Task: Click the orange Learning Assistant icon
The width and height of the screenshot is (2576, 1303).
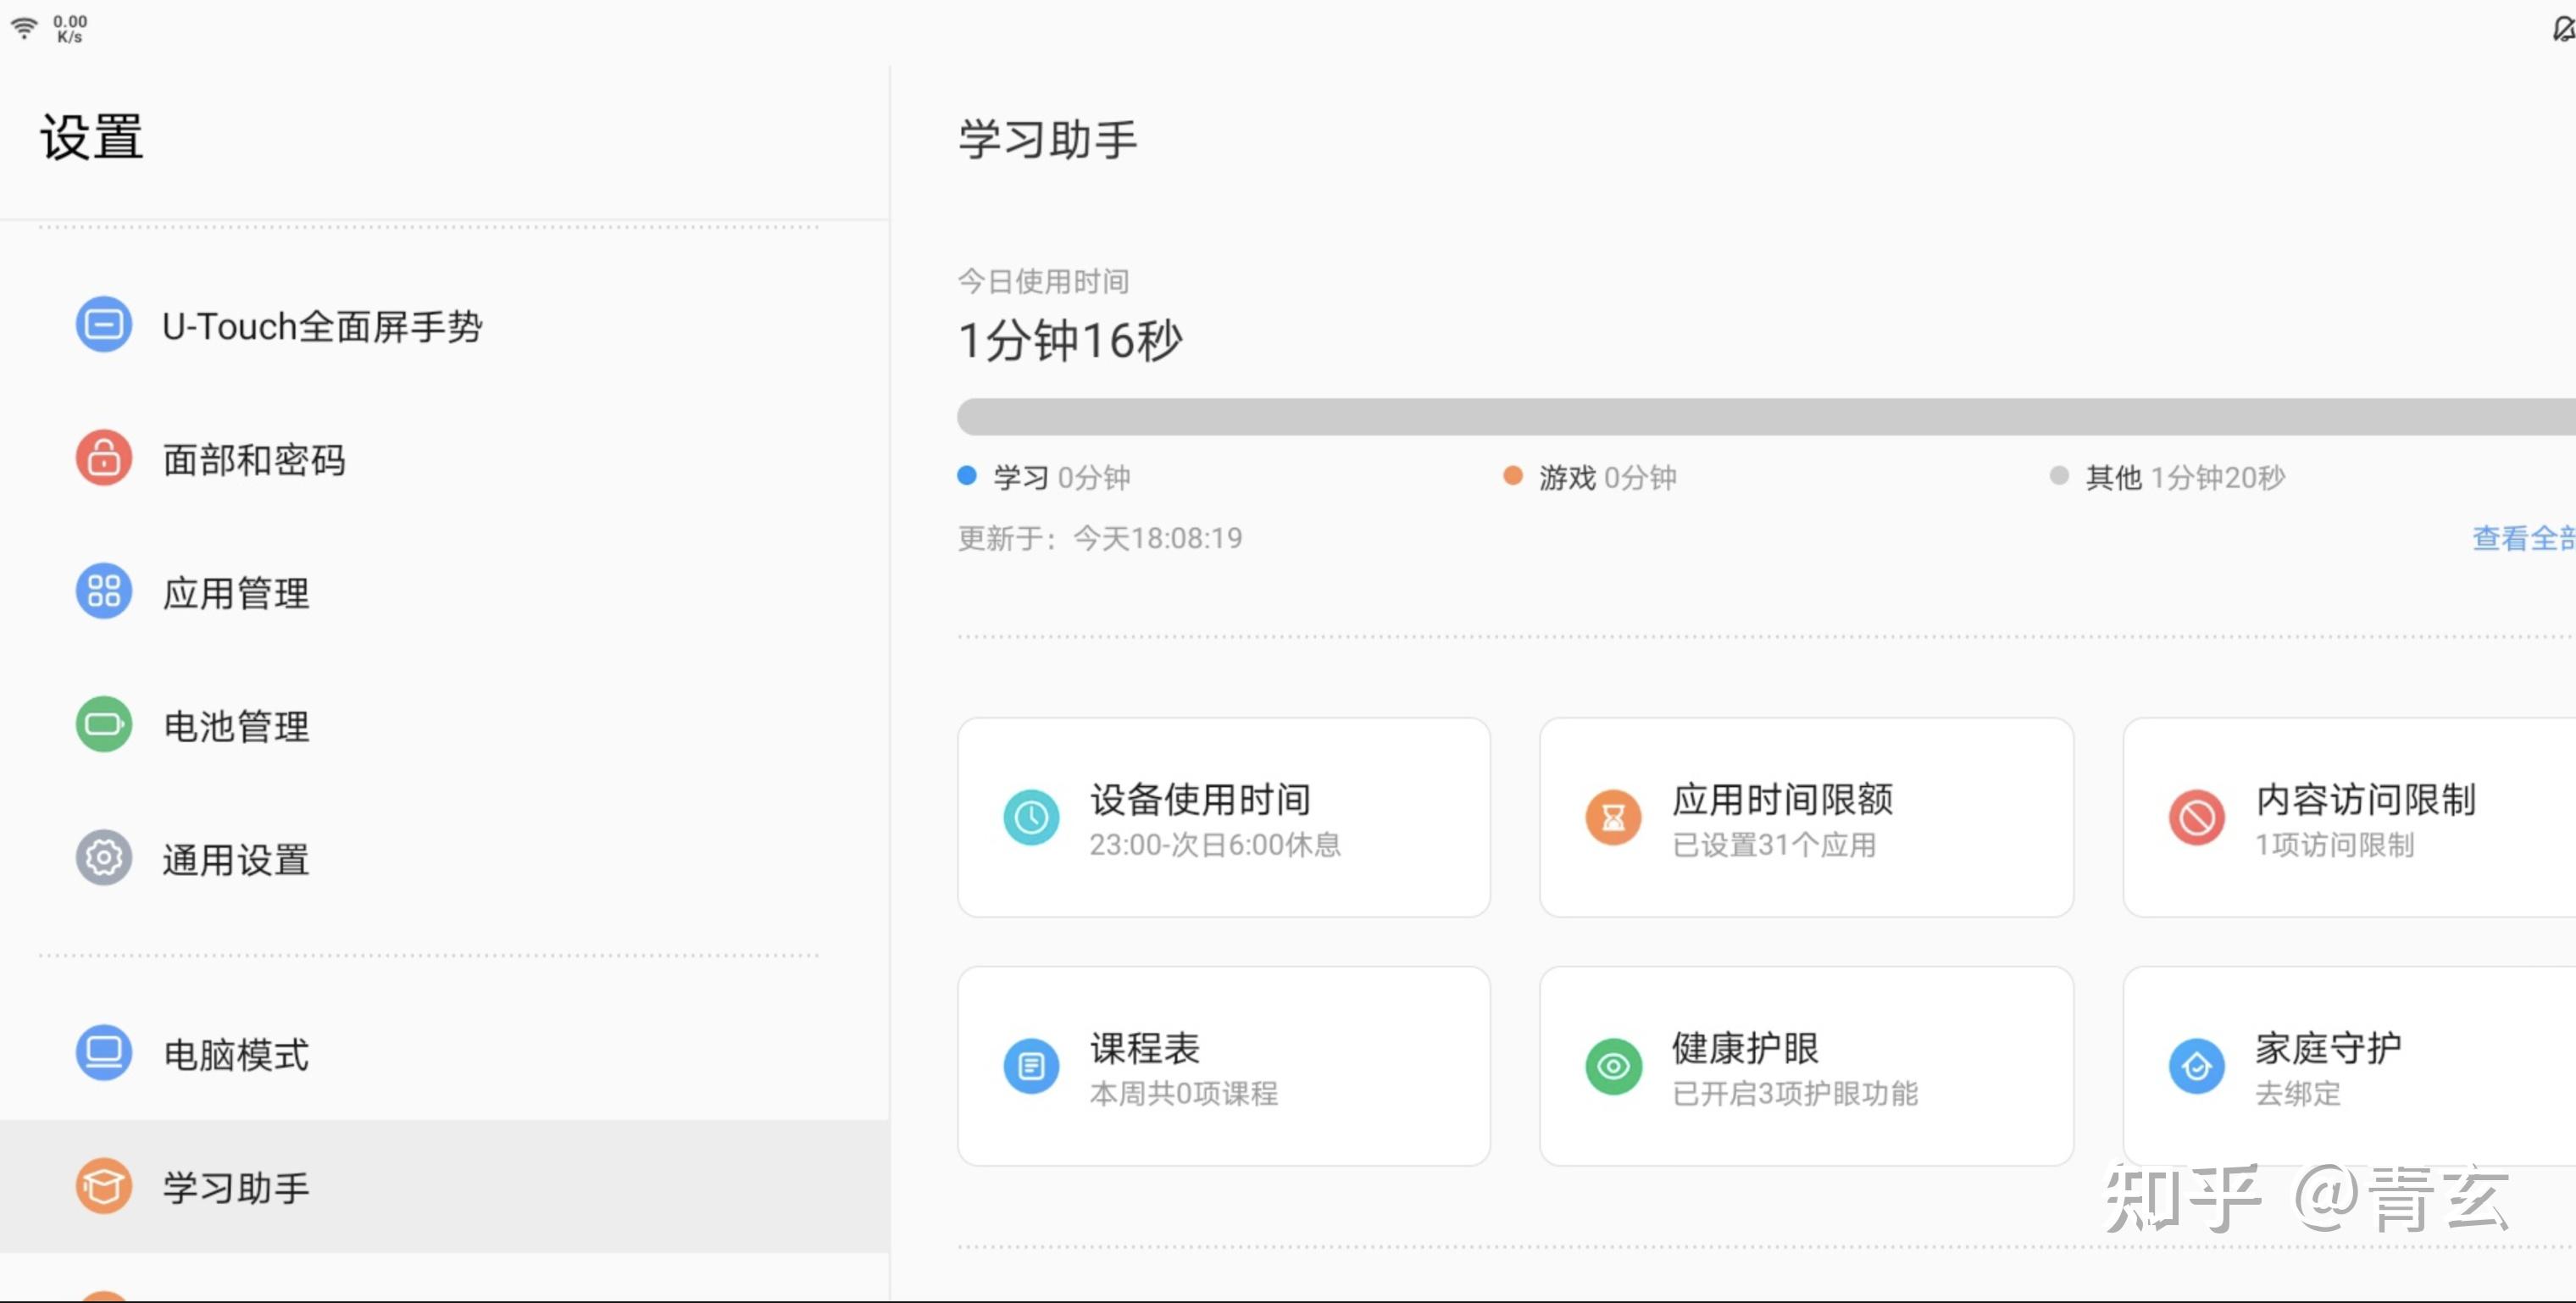Action: click(104, 1186)
